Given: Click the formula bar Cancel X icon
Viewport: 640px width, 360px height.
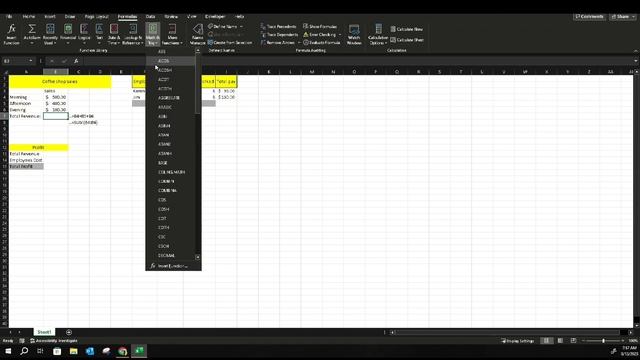Looking at the screenshot, I should pyautogui.click(x=52, y=61).
